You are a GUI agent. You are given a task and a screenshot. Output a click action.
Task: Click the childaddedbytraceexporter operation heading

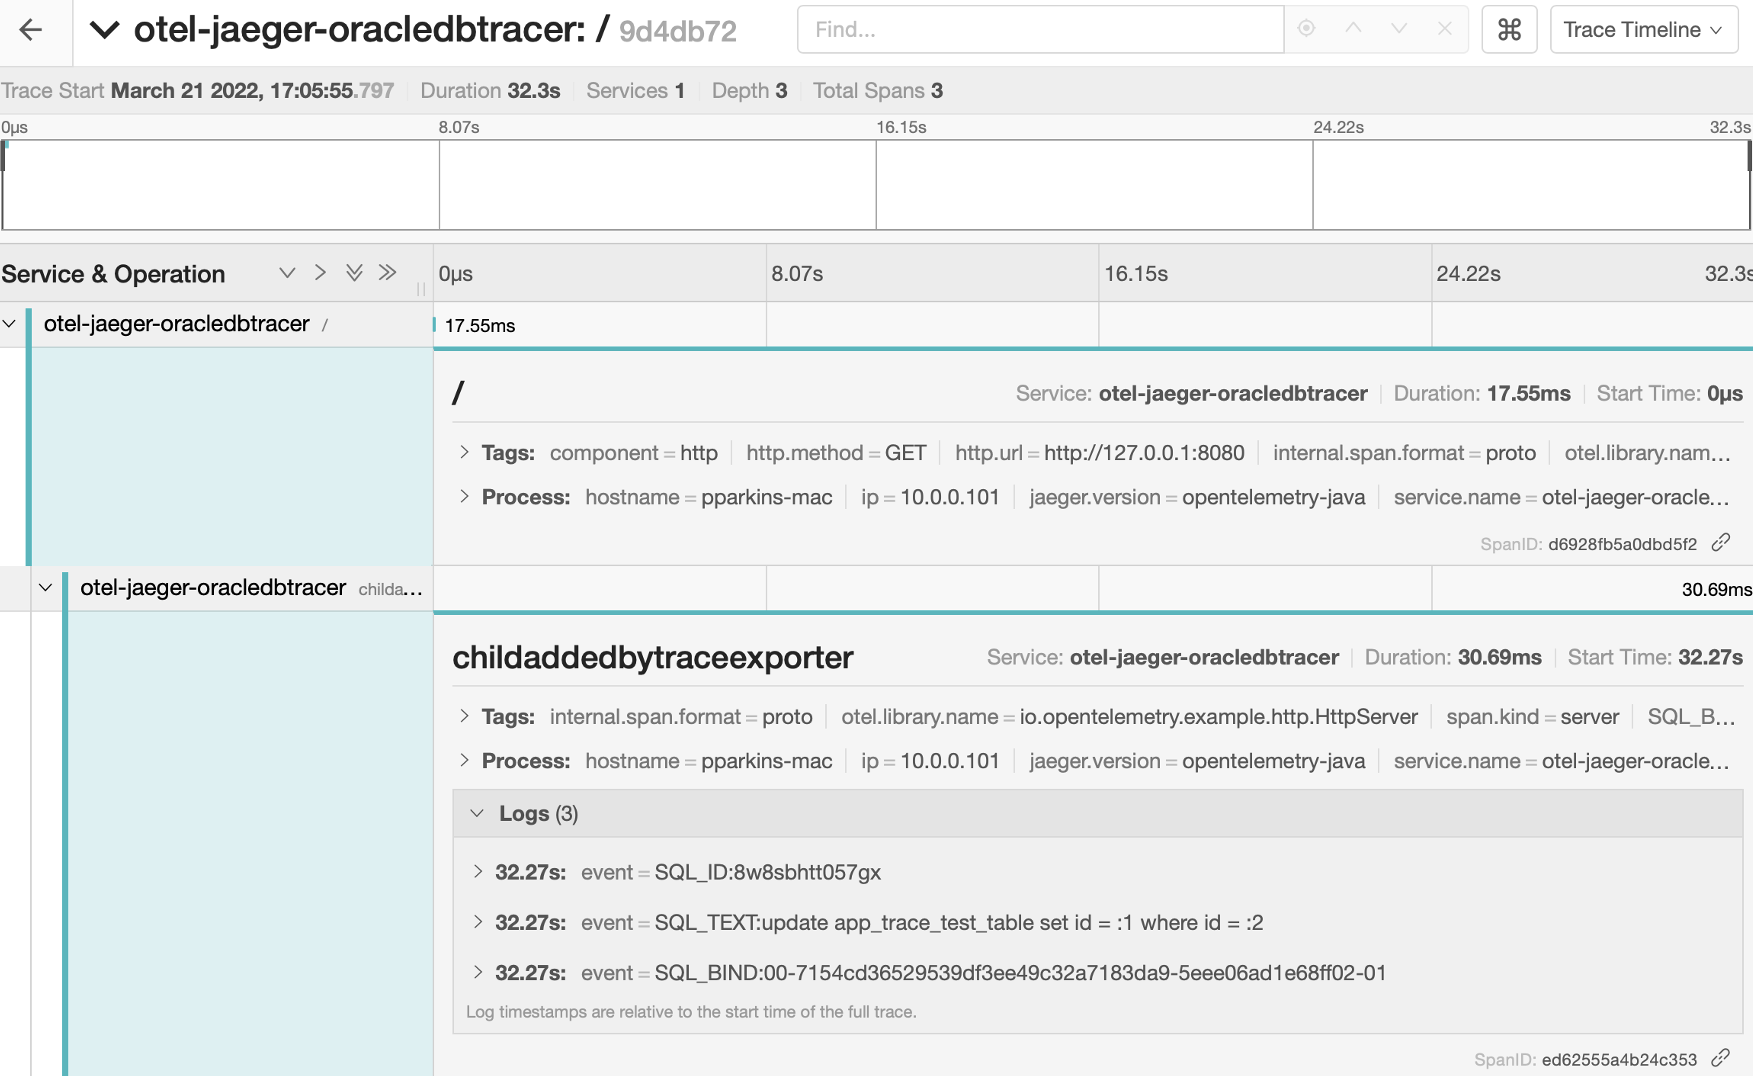(x=653, y=657)
